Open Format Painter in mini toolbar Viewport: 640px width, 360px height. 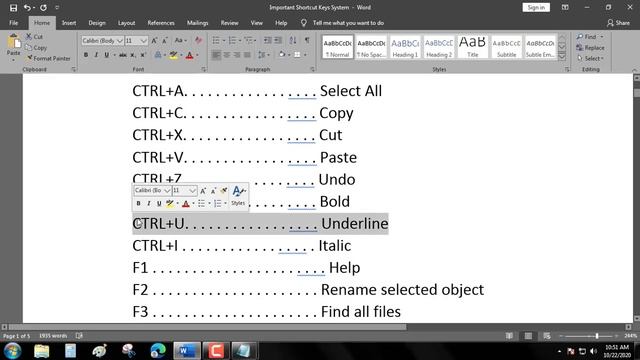tap(224, 191)
